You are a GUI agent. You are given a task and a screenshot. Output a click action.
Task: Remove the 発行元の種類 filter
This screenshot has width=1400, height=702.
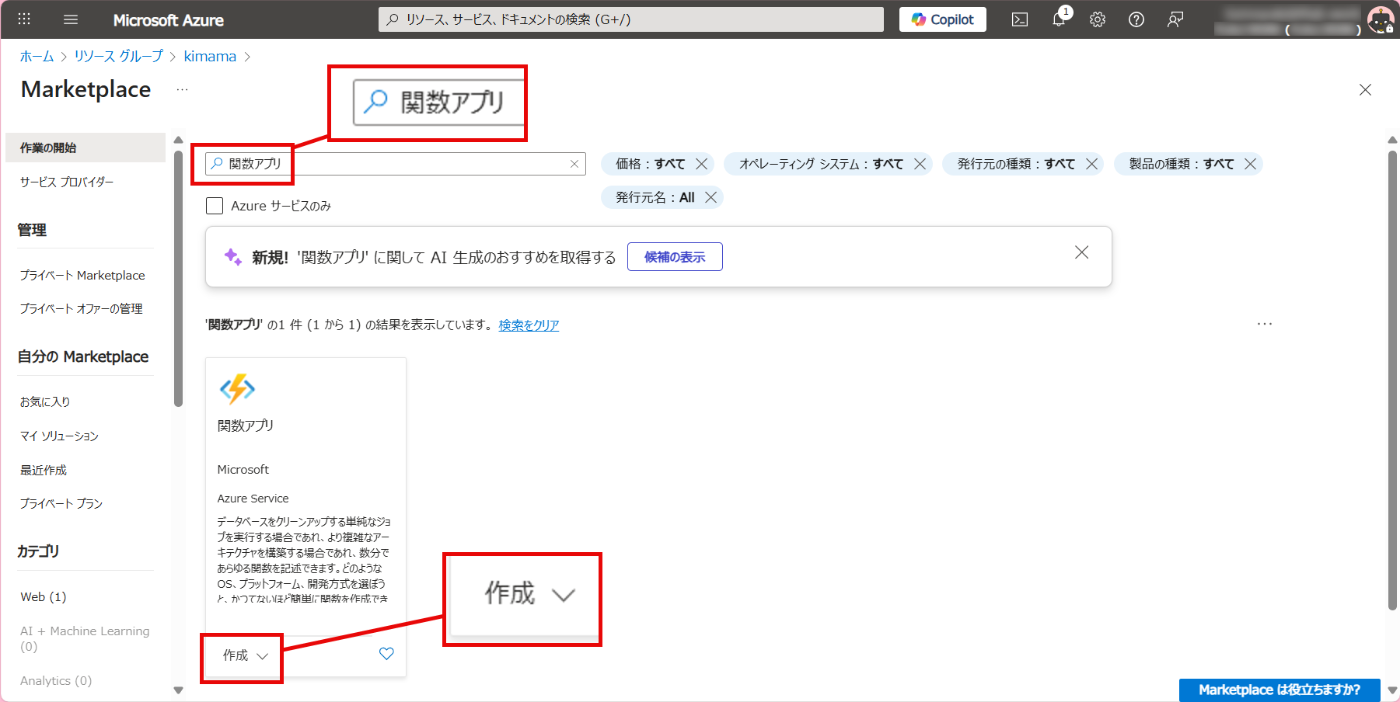[x=1092, y=164]
